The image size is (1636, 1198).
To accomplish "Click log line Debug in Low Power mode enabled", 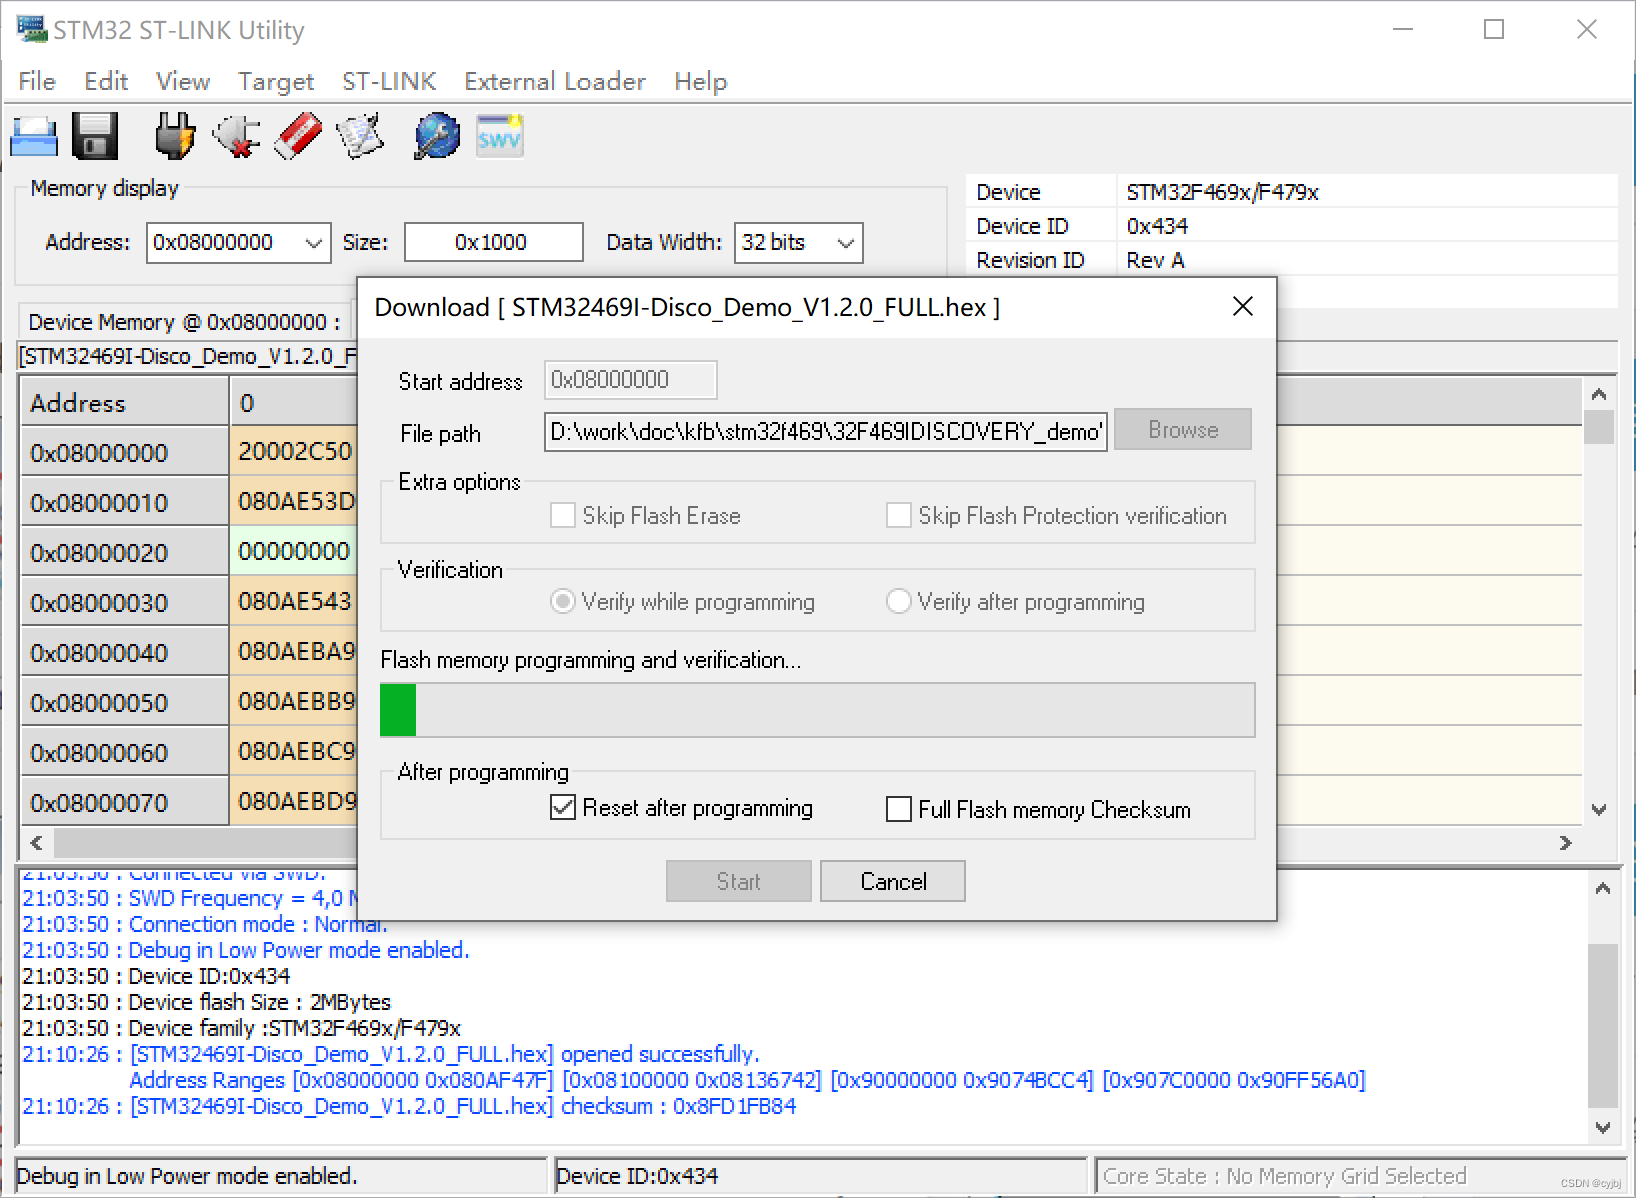I will click(245, 950).
